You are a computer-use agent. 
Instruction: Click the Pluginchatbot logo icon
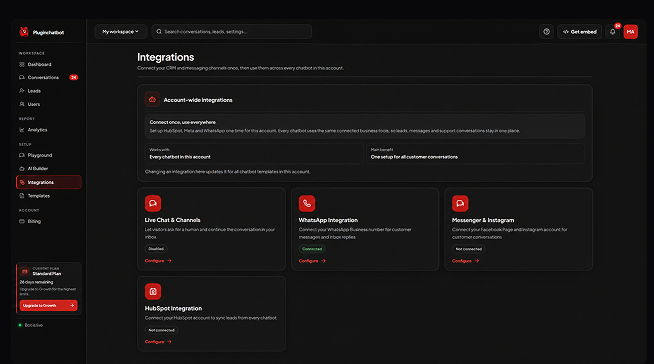pyautogui.click(x=24, y=32)
